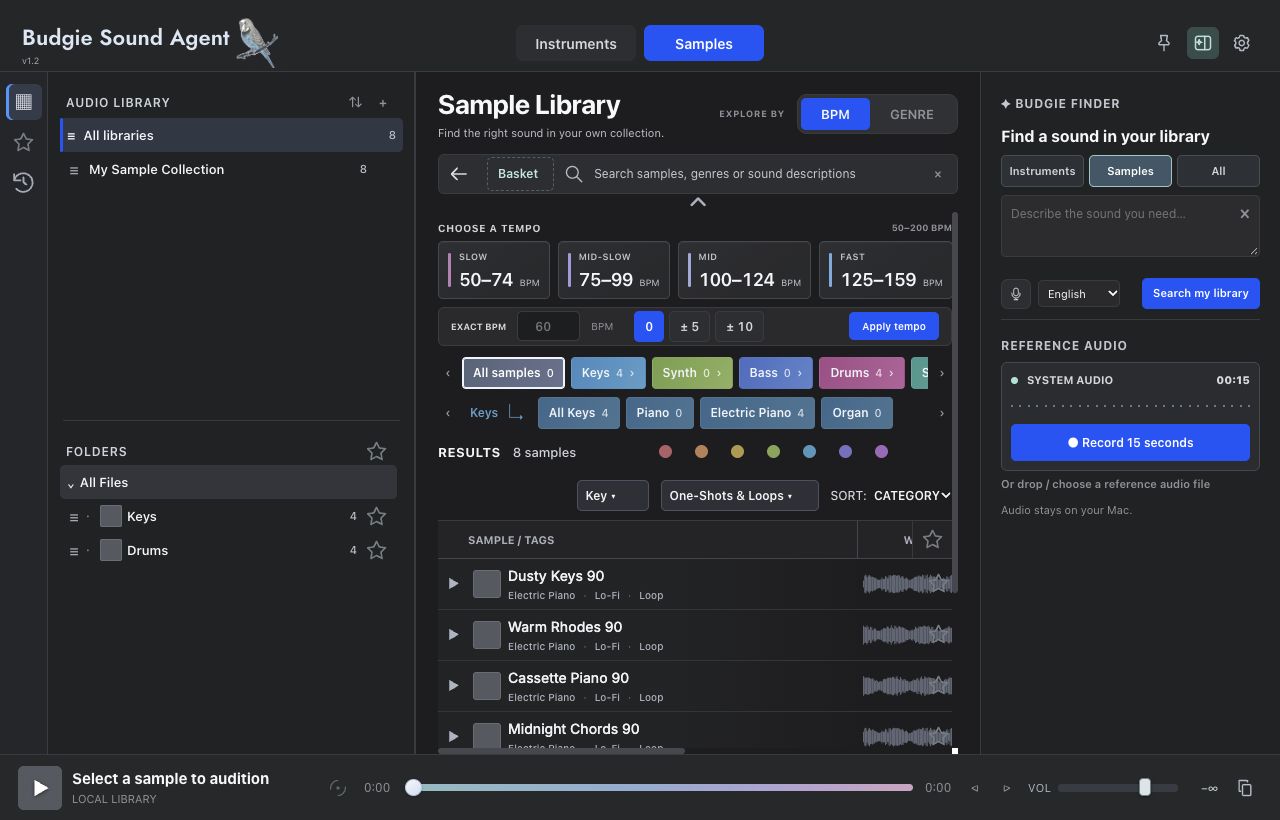Screen dimensions: 1280x820
Task: Switch to the Instruments tab
Action: pos(576,44)
